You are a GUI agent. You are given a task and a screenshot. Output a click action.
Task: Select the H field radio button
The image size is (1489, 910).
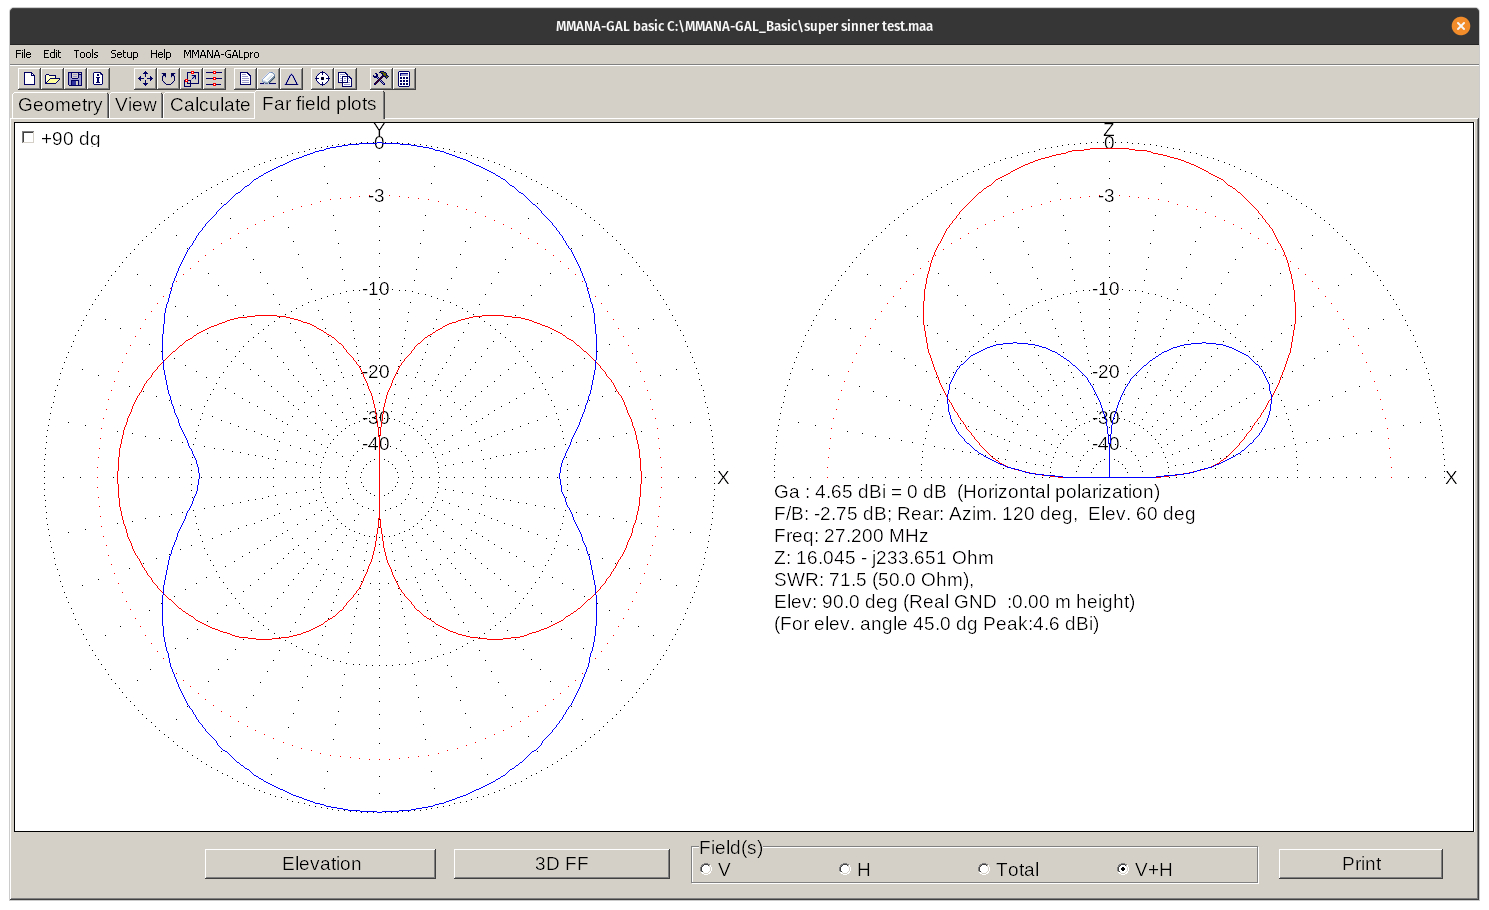pos(845,869)
